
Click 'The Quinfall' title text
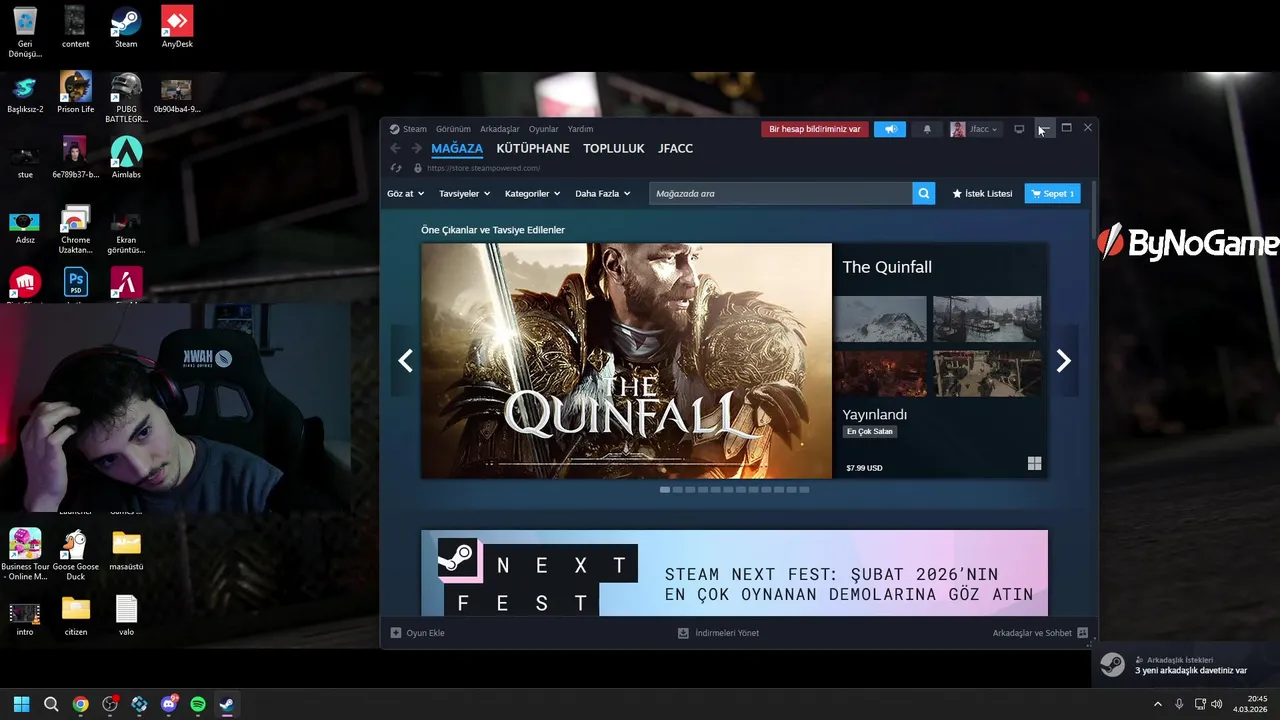(887, 267)
